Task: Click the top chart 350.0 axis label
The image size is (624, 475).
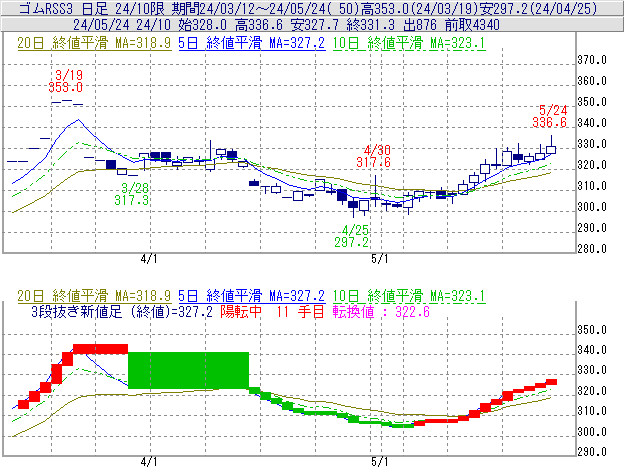Action: pos(592,102)
